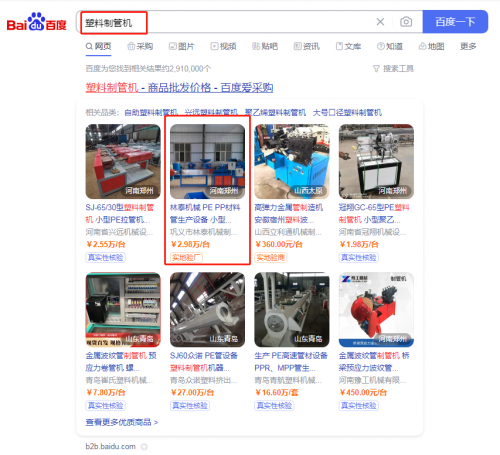The width and height of the screenshot is (500, 455).
Task: Open the 搜索工具 filter
Action: (x=393, y=69)
